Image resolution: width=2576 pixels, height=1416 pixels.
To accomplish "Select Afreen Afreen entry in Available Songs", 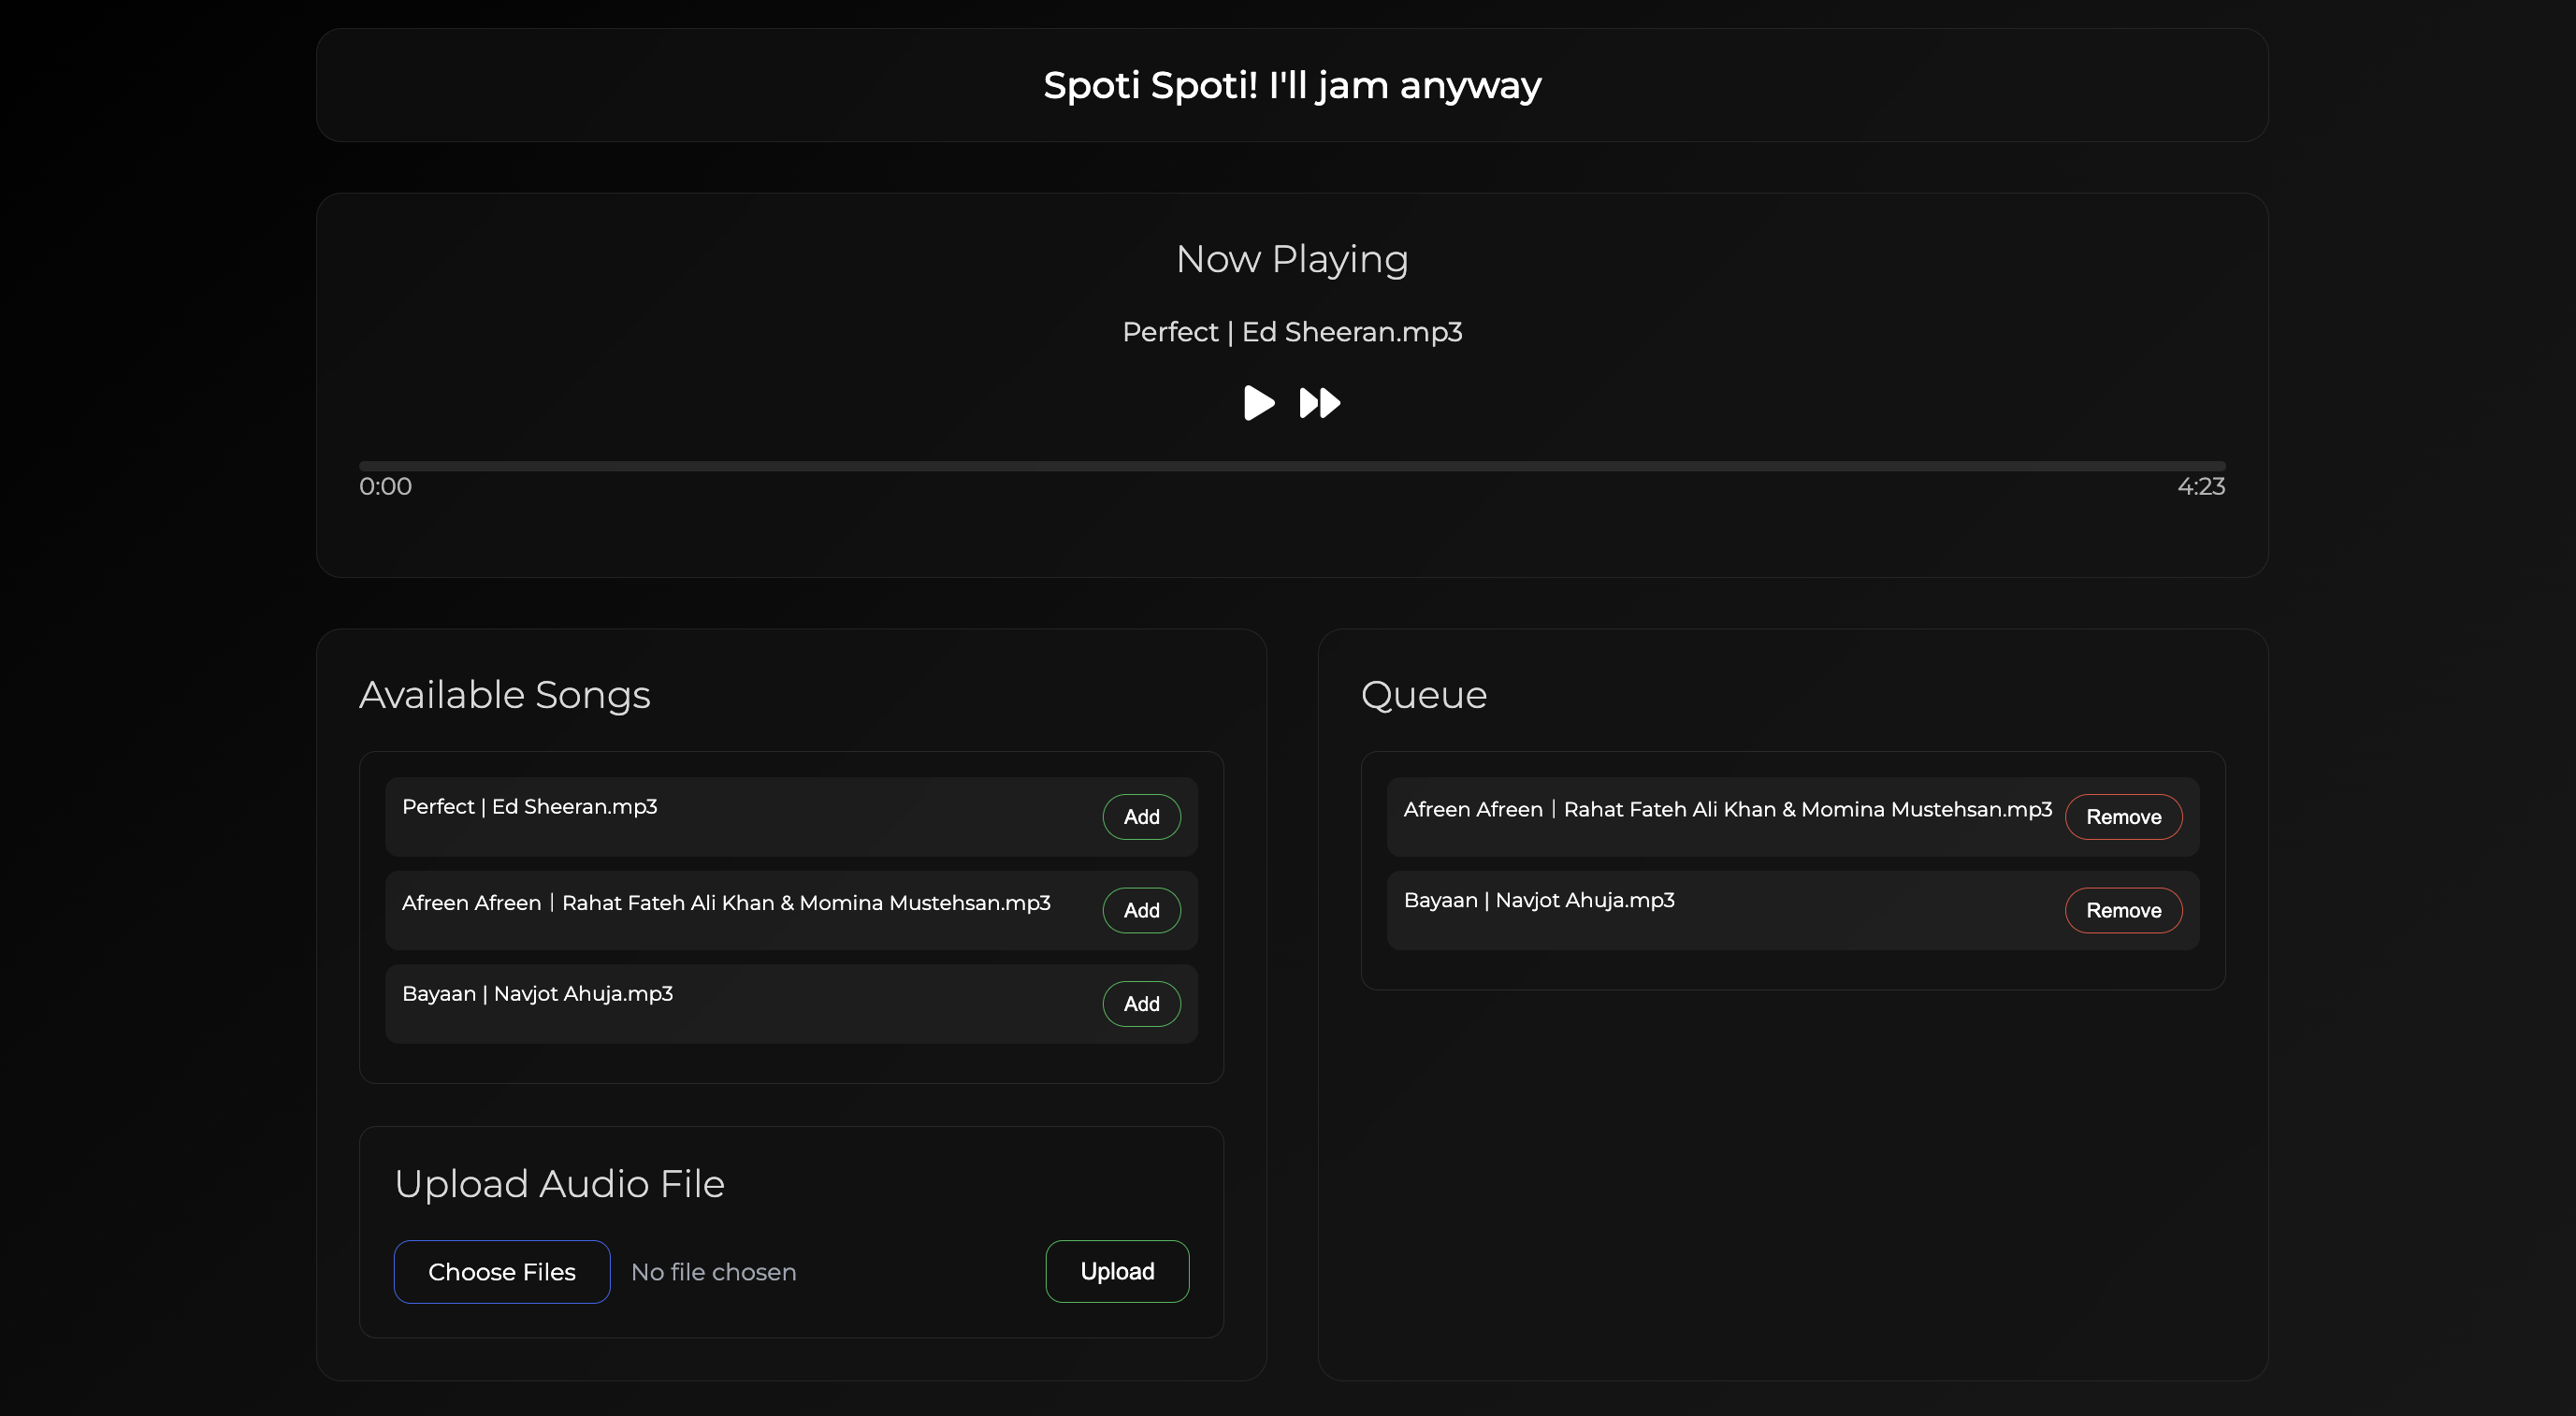I will (x=725, y=903).
